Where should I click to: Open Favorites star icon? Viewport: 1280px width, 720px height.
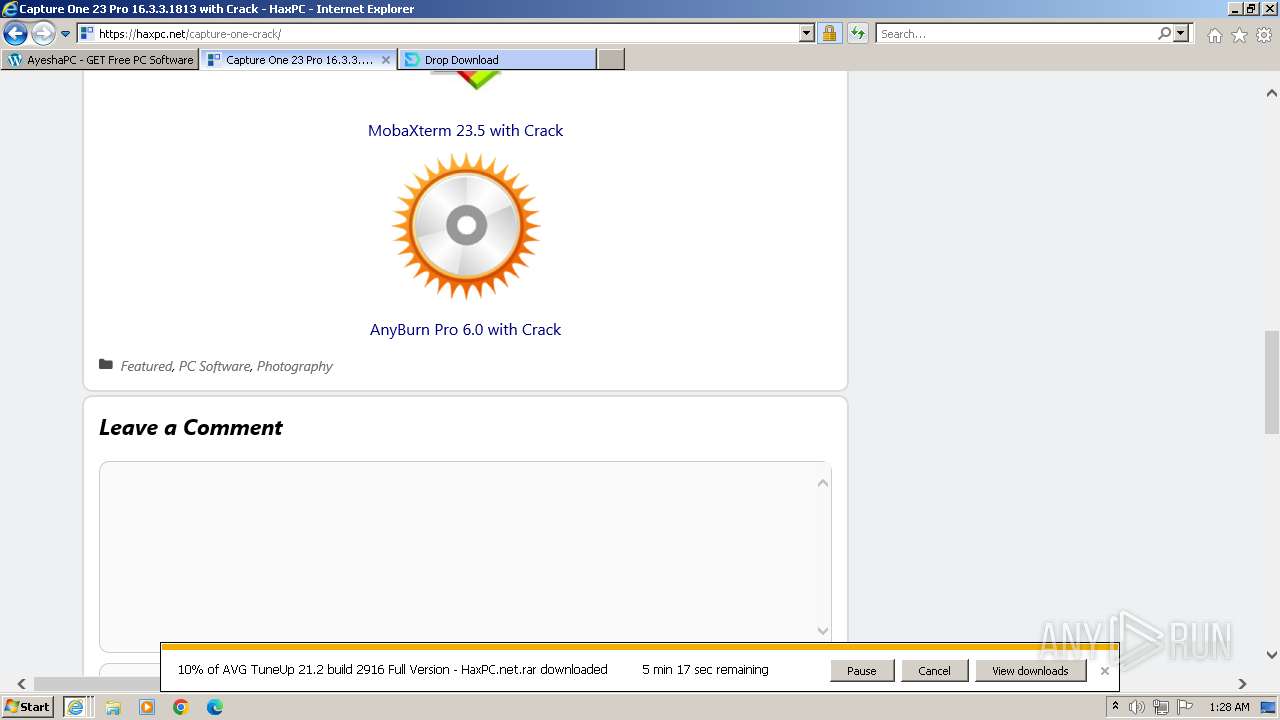(1239, 35)
